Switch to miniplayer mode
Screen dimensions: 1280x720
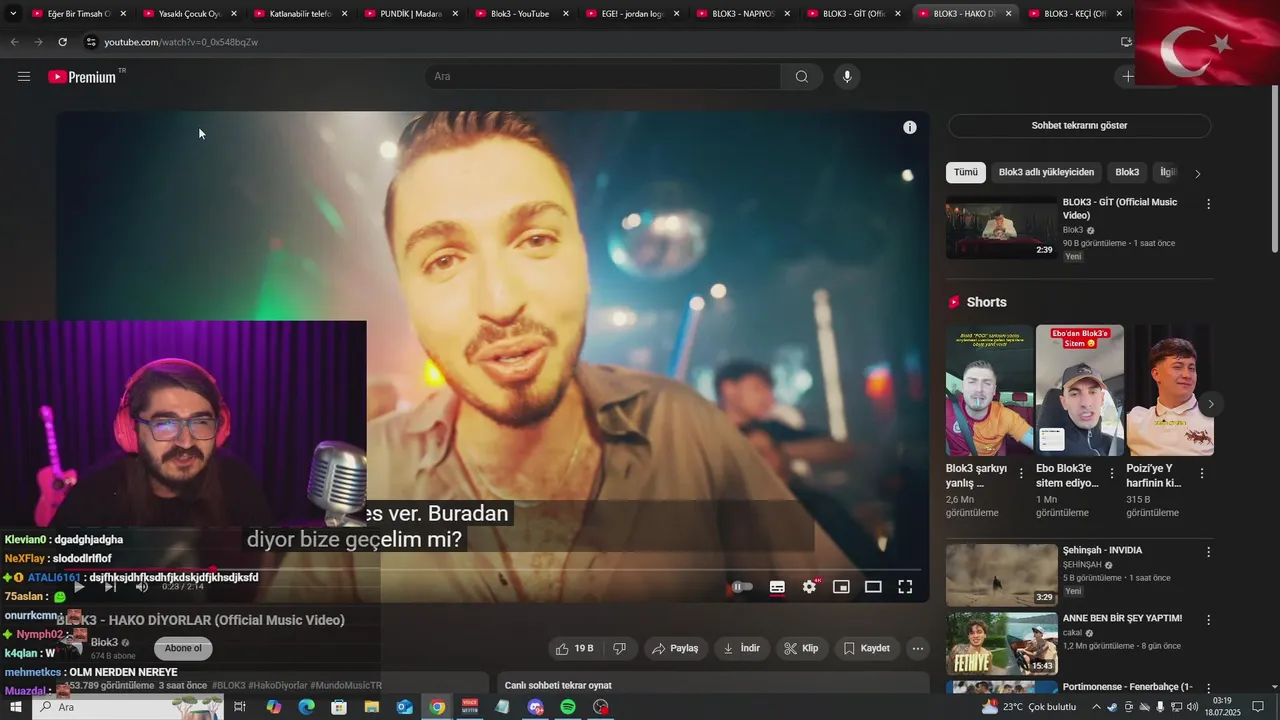point(841,587)
